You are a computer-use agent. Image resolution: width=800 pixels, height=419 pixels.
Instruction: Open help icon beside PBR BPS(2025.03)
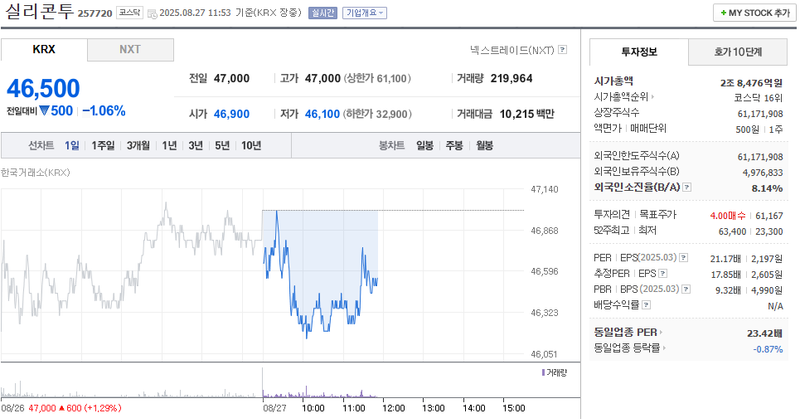pyautogui.click(x=686, y=289)
